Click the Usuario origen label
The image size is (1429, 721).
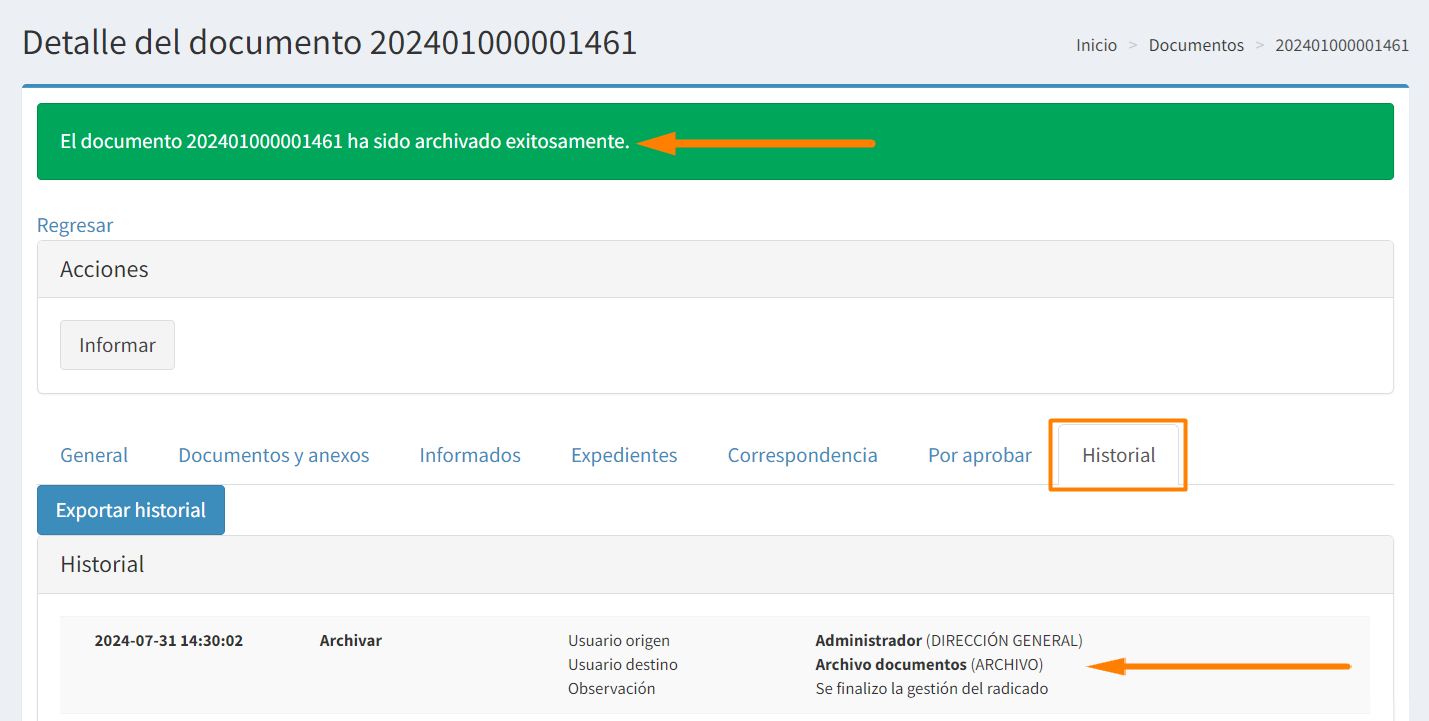click(619, 641)
